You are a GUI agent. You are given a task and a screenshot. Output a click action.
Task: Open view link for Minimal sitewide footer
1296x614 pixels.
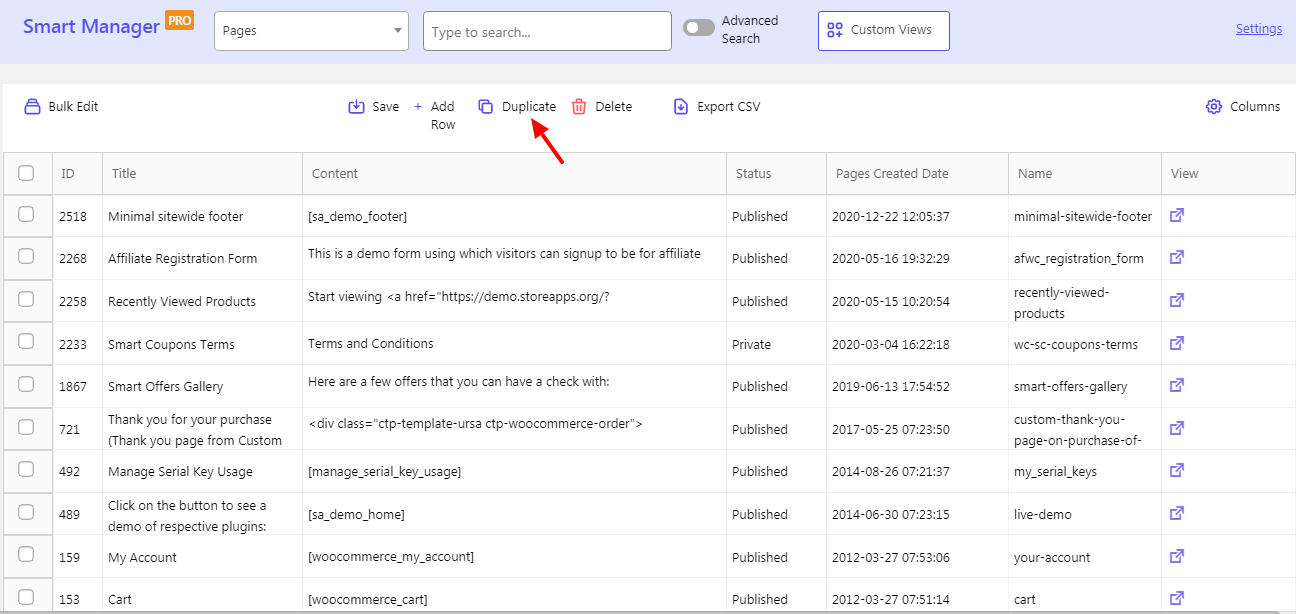click(x=1177, y=215)
